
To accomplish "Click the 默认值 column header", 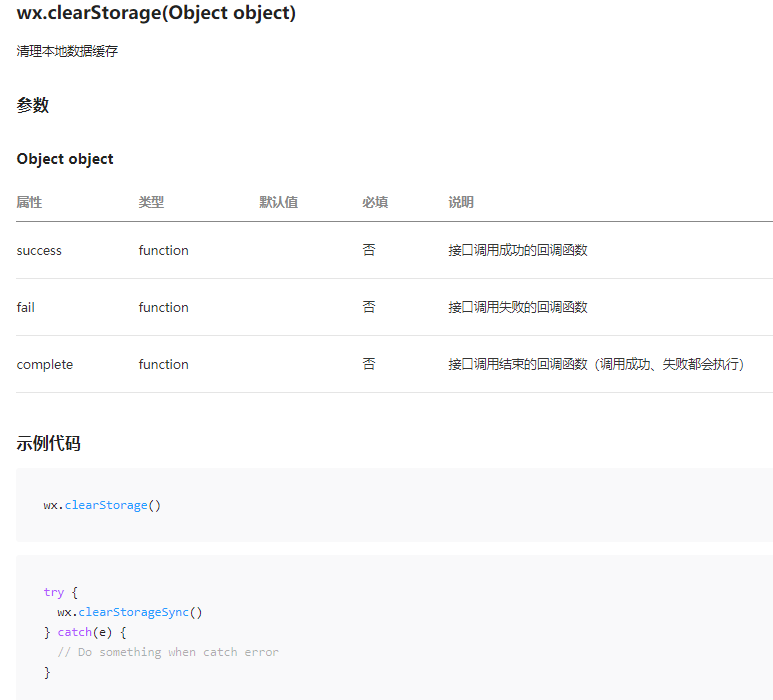I will point(279,202).
